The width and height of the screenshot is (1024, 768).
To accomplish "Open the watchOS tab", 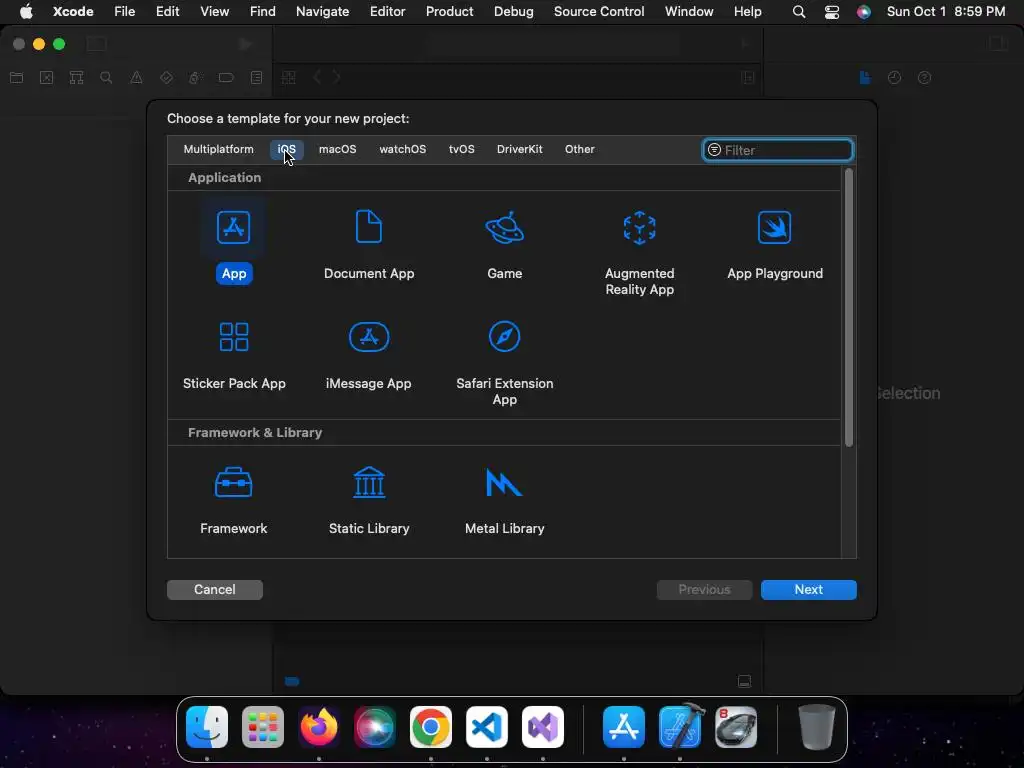I will (x=402, y=149).
